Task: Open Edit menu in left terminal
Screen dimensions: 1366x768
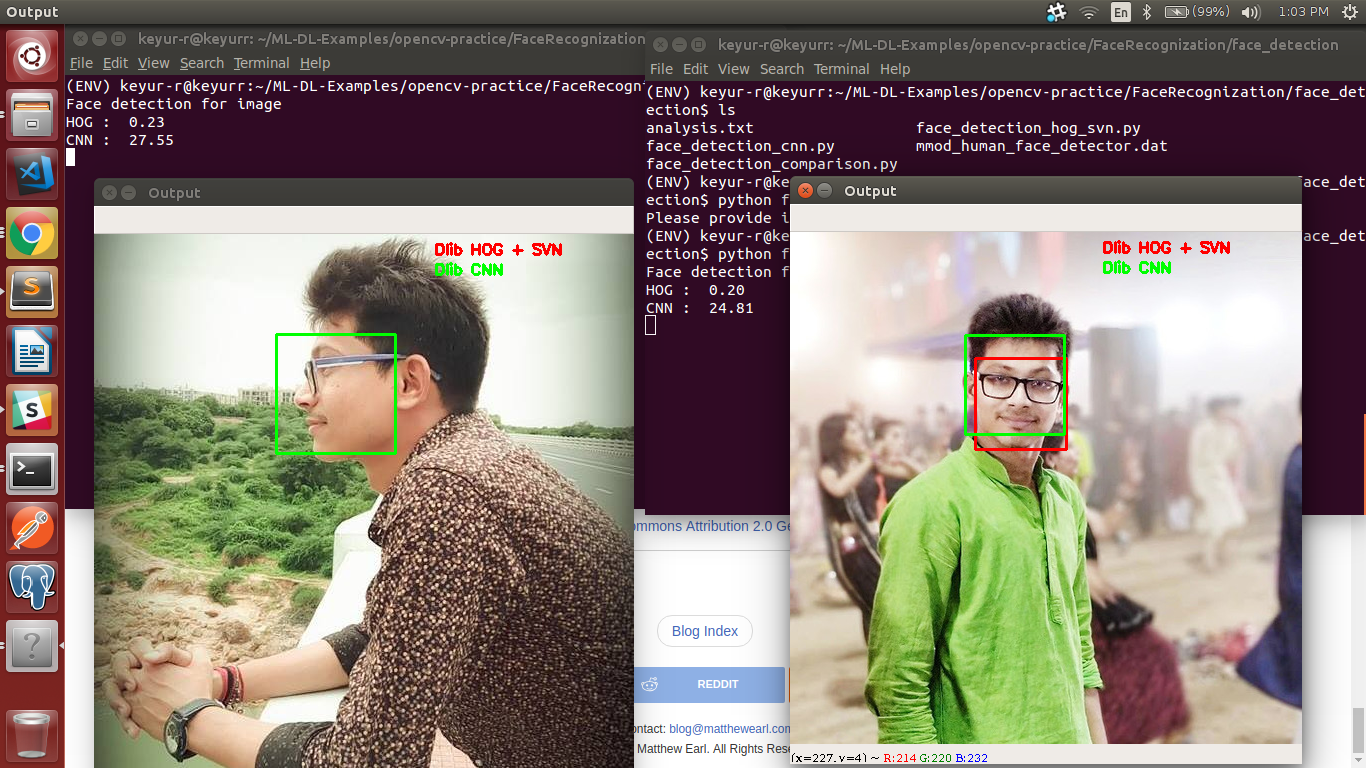Action: (116, 63)
